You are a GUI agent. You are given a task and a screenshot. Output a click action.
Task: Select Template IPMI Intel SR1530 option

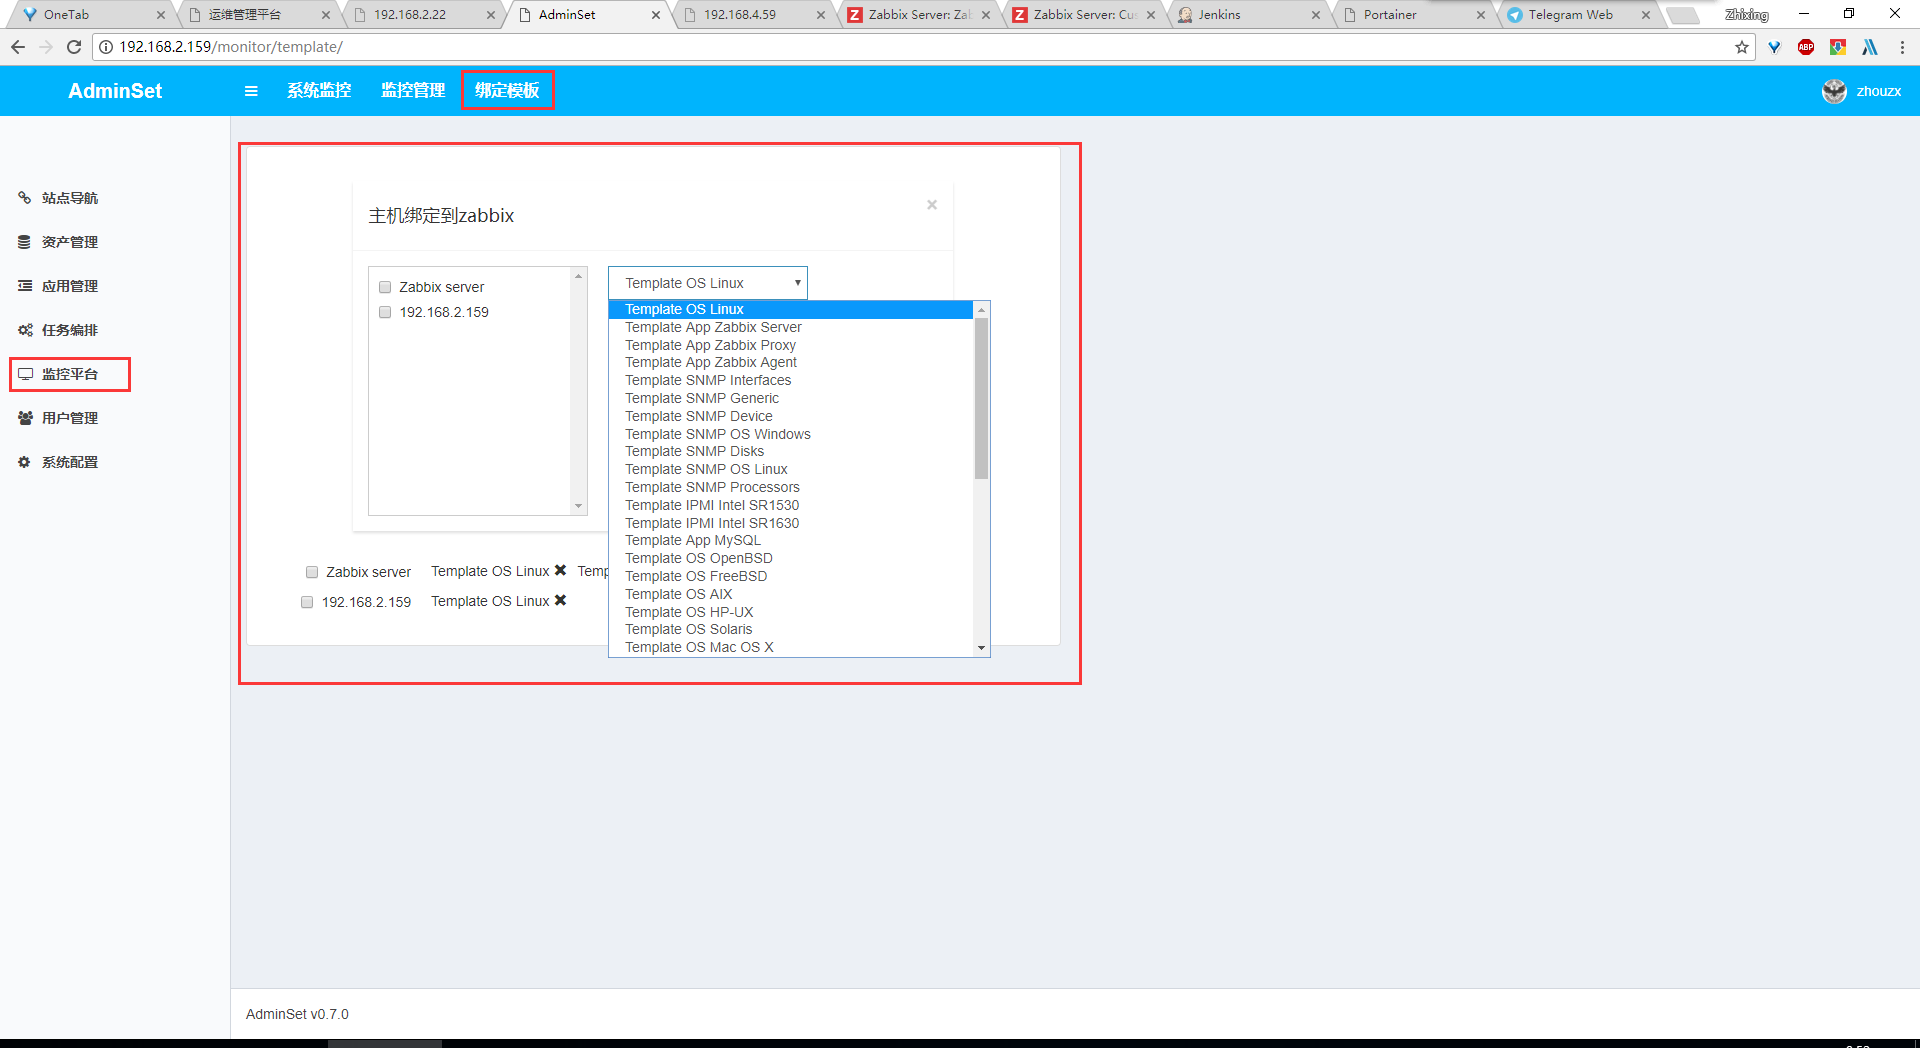coord(791,505)
